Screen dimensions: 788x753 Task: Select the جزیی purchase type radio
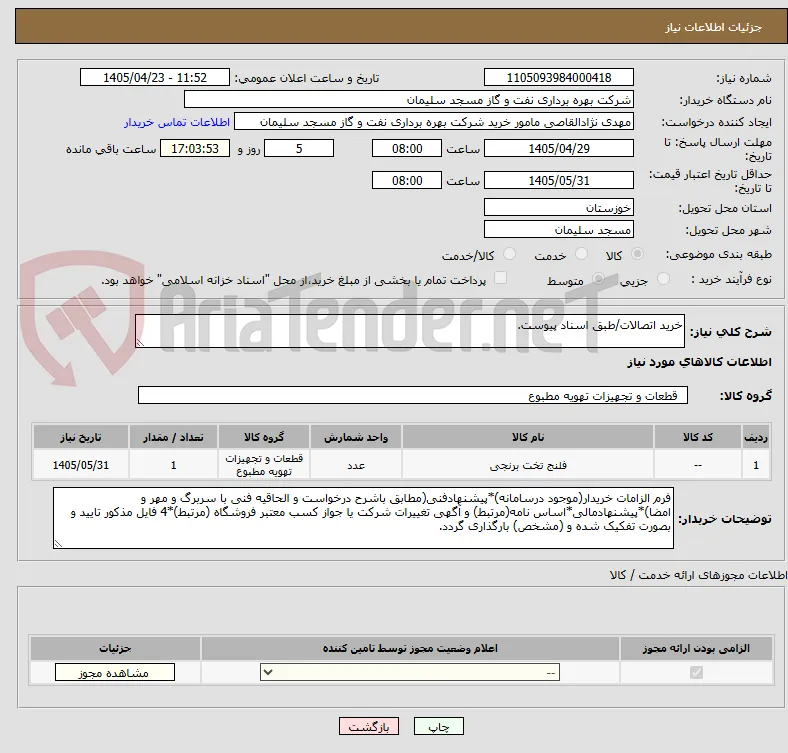click(663, 278)
